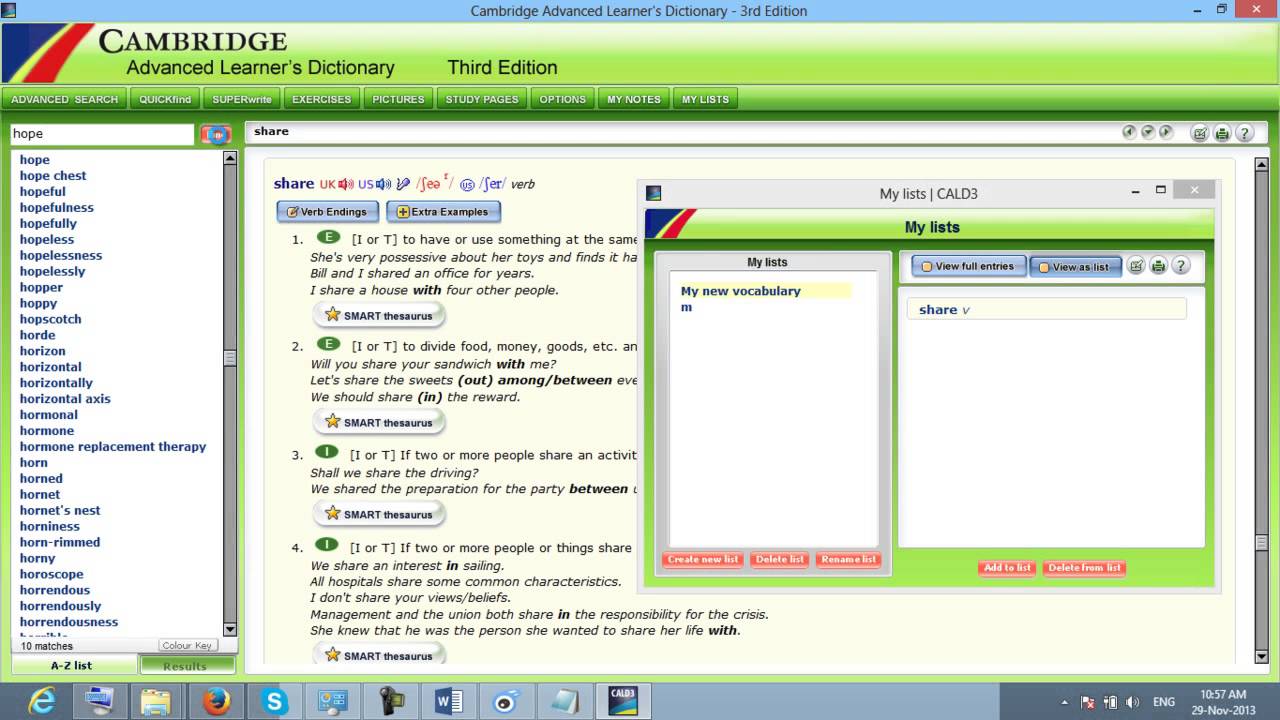1280x720 pixels.
Task: Open Microsoft Word from the taskbar
Action: (449, 701)
